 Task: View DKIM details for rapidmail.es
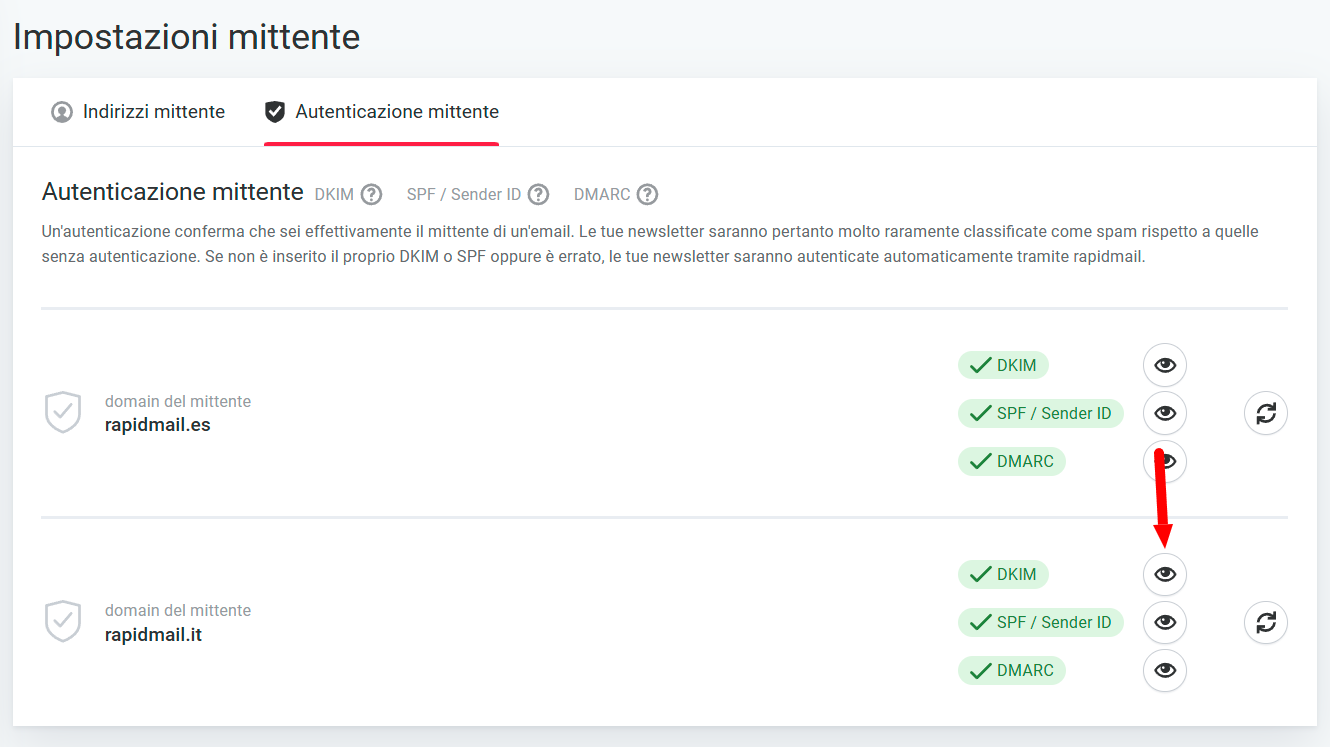coord(1164,365)
